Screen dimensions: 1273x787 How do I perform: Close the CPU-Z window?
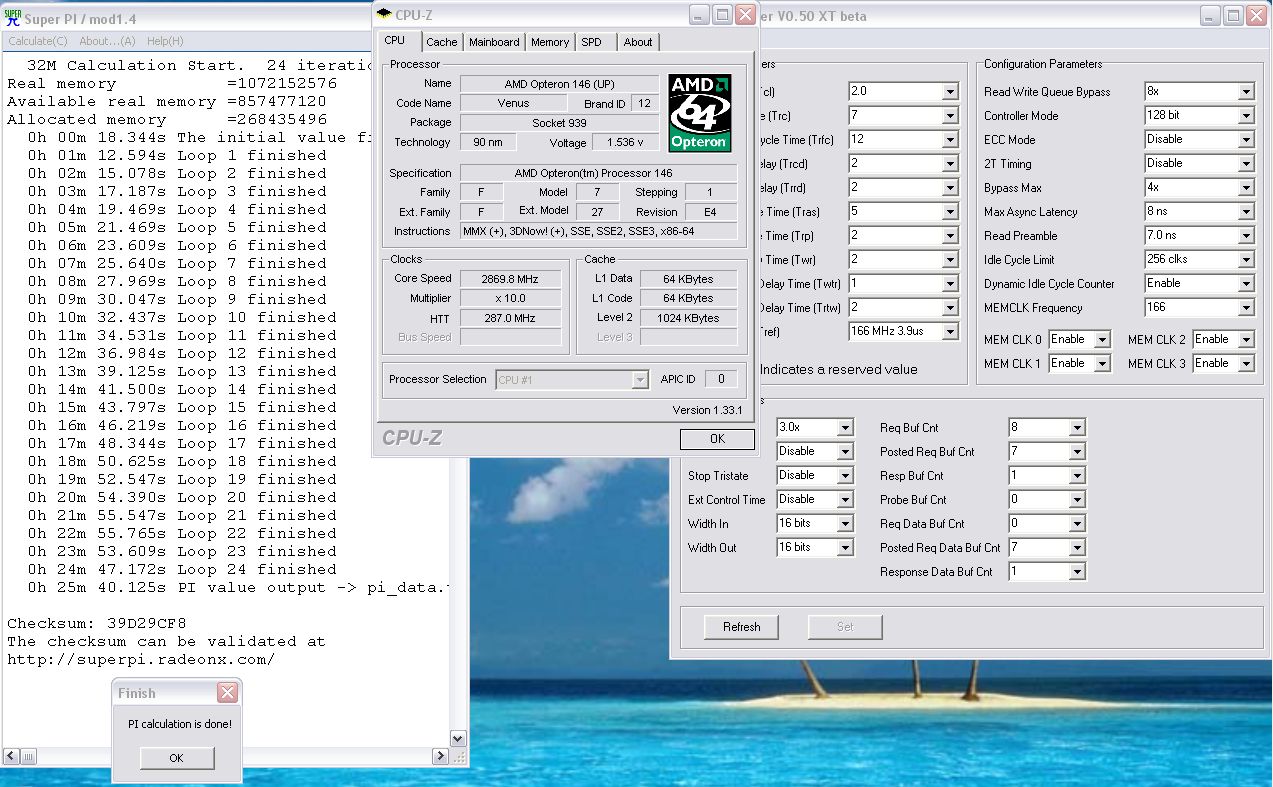pos(745,14)
